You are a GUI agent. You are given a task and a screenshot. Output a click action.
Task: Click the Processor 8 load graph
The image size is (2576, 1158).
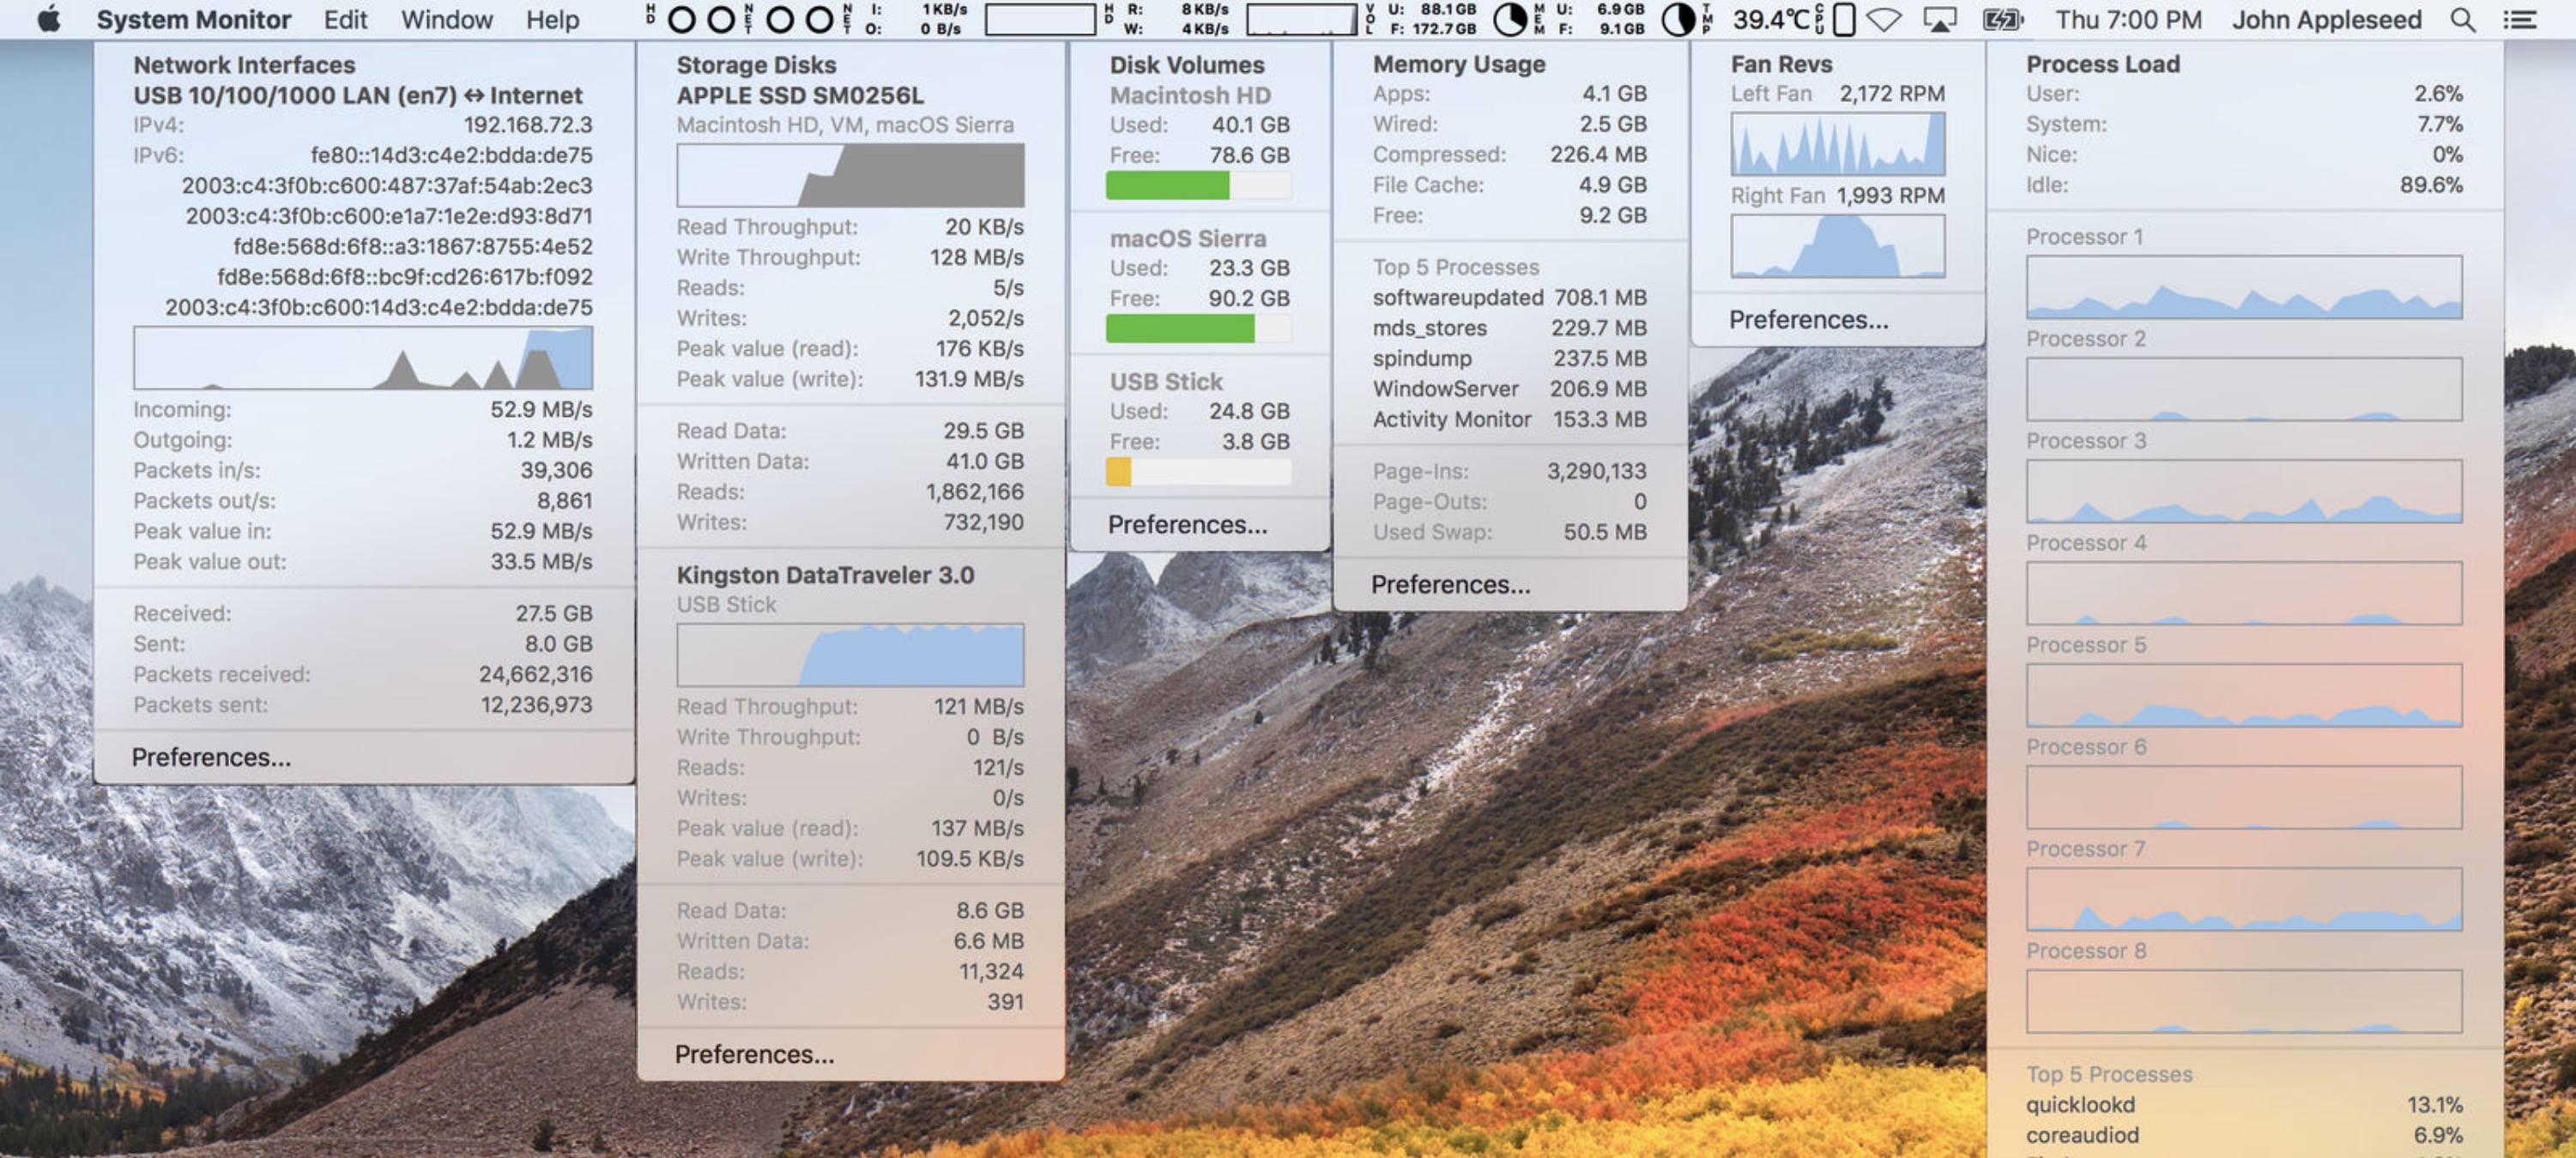tap(2244, 1001)
